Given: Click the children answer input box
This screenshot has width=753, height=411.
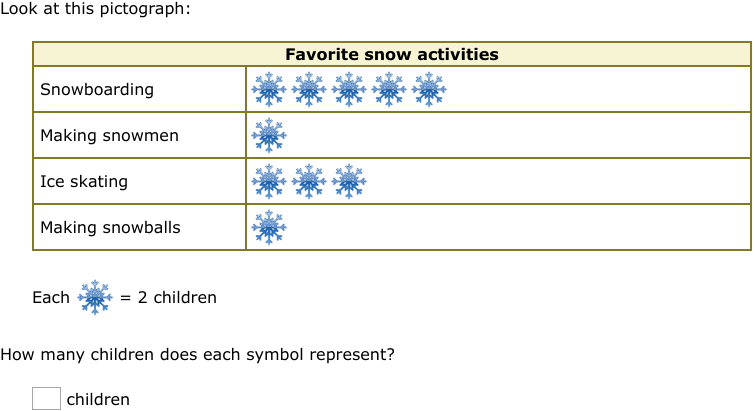Looking at the screenshot, I should point(47,399).
